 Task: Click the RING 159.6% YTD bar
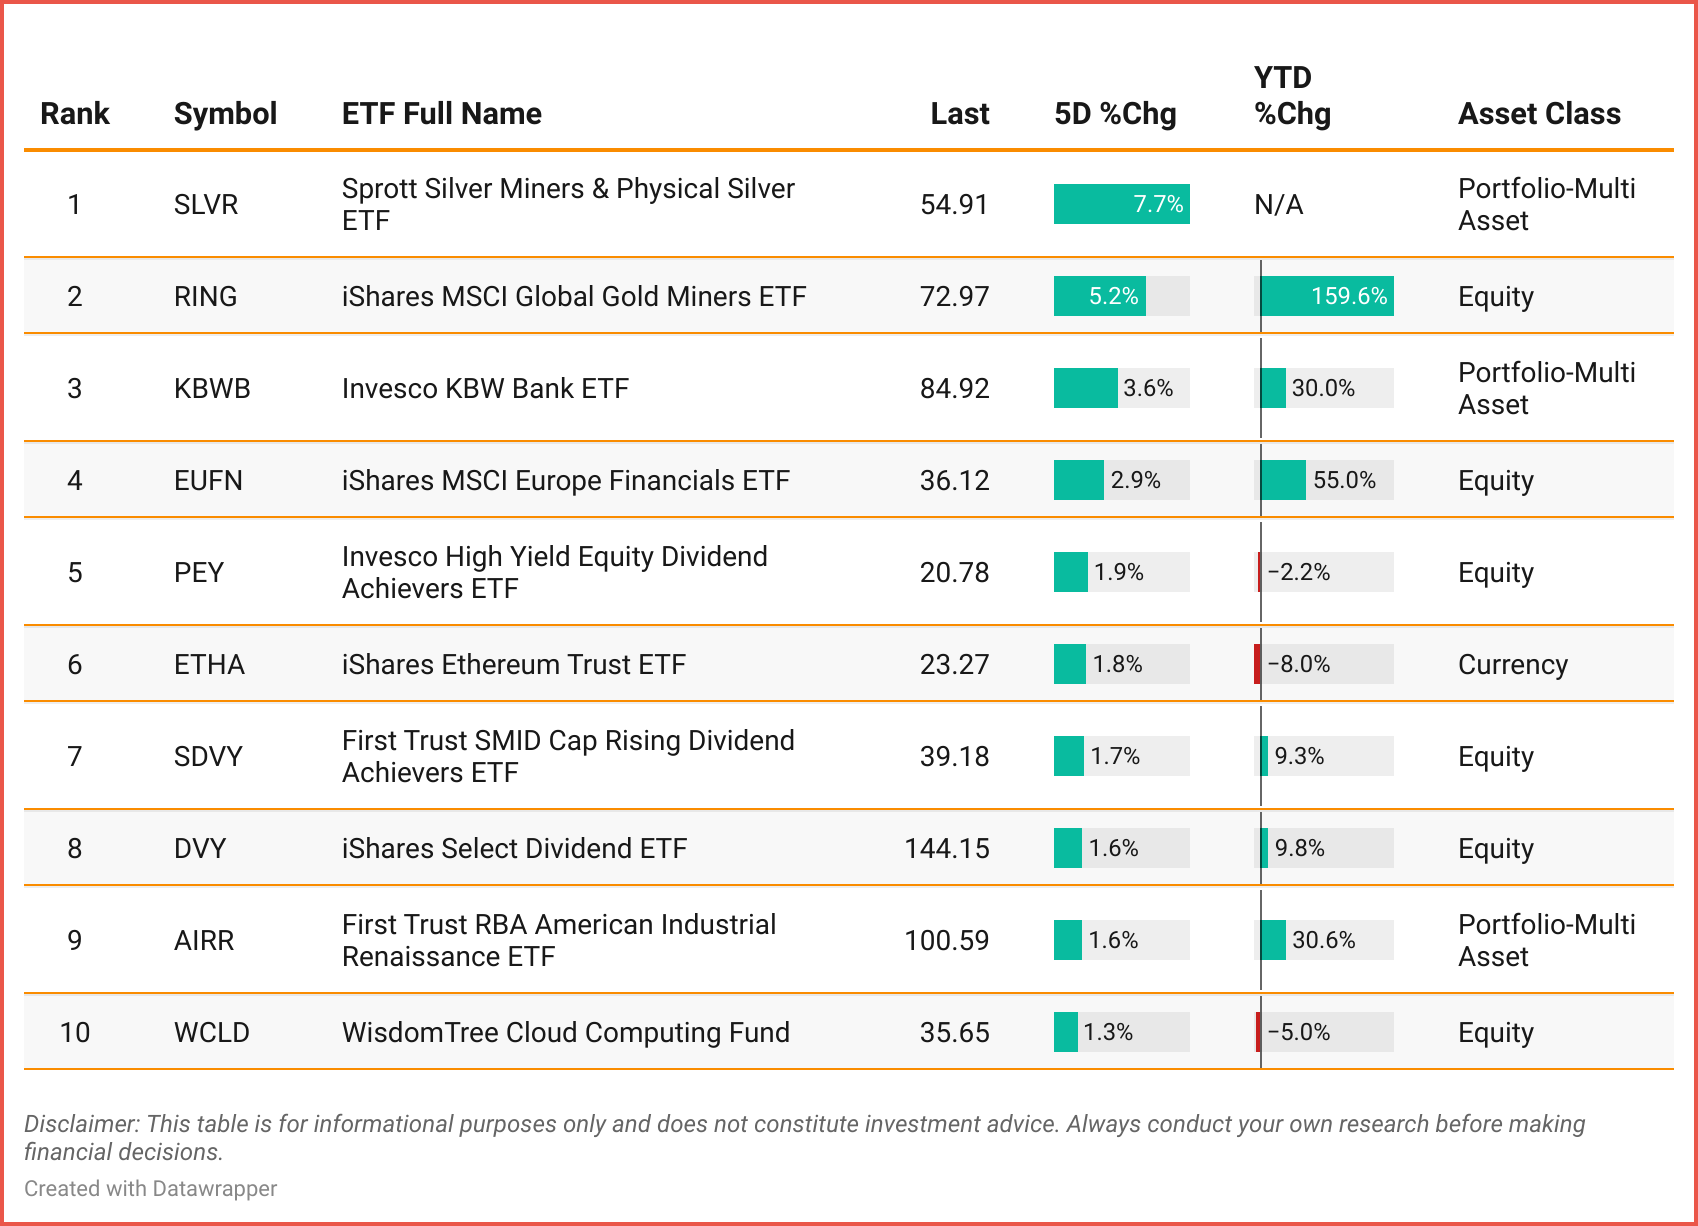click(x=1326, y=296)
